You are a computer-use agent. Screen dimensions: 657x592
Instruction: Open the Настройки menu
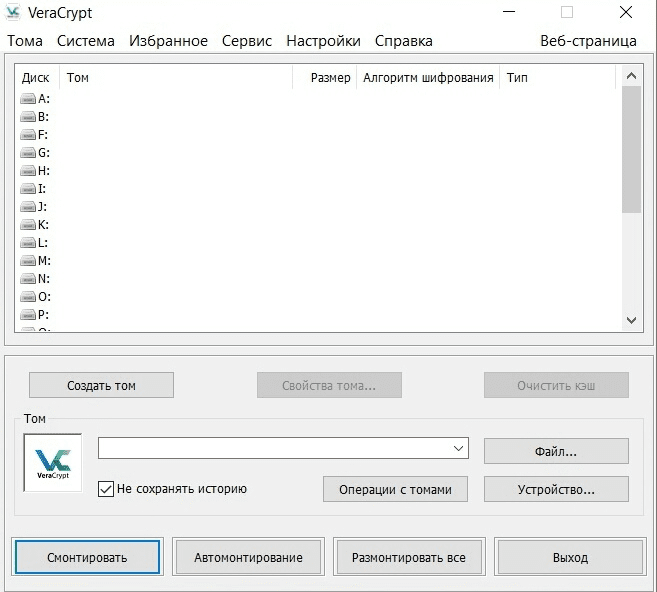[323, 41]
